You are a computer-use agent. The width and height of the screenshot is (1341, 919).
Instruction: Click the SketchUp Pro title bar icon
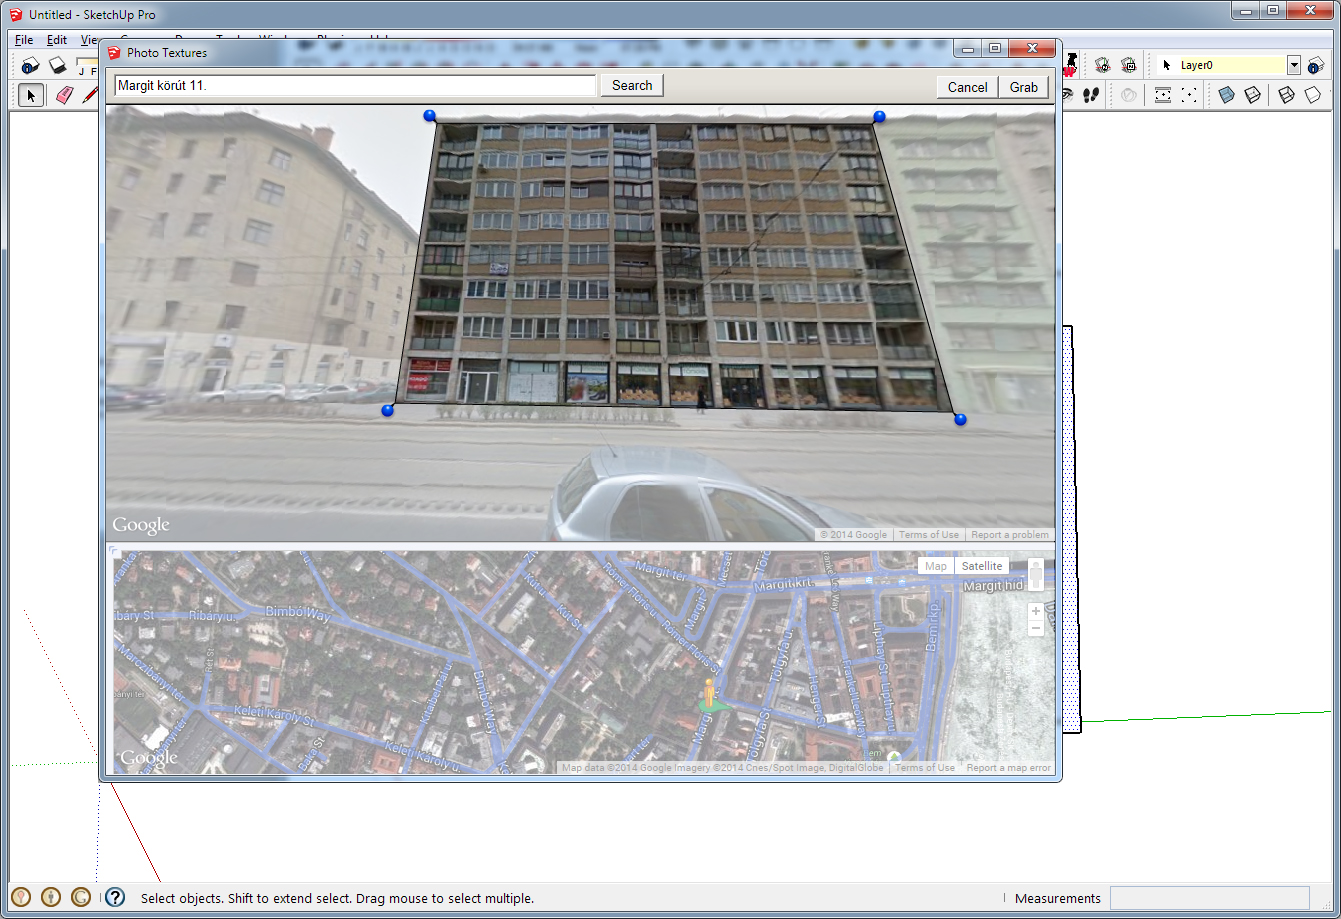[x=15, y=14]
